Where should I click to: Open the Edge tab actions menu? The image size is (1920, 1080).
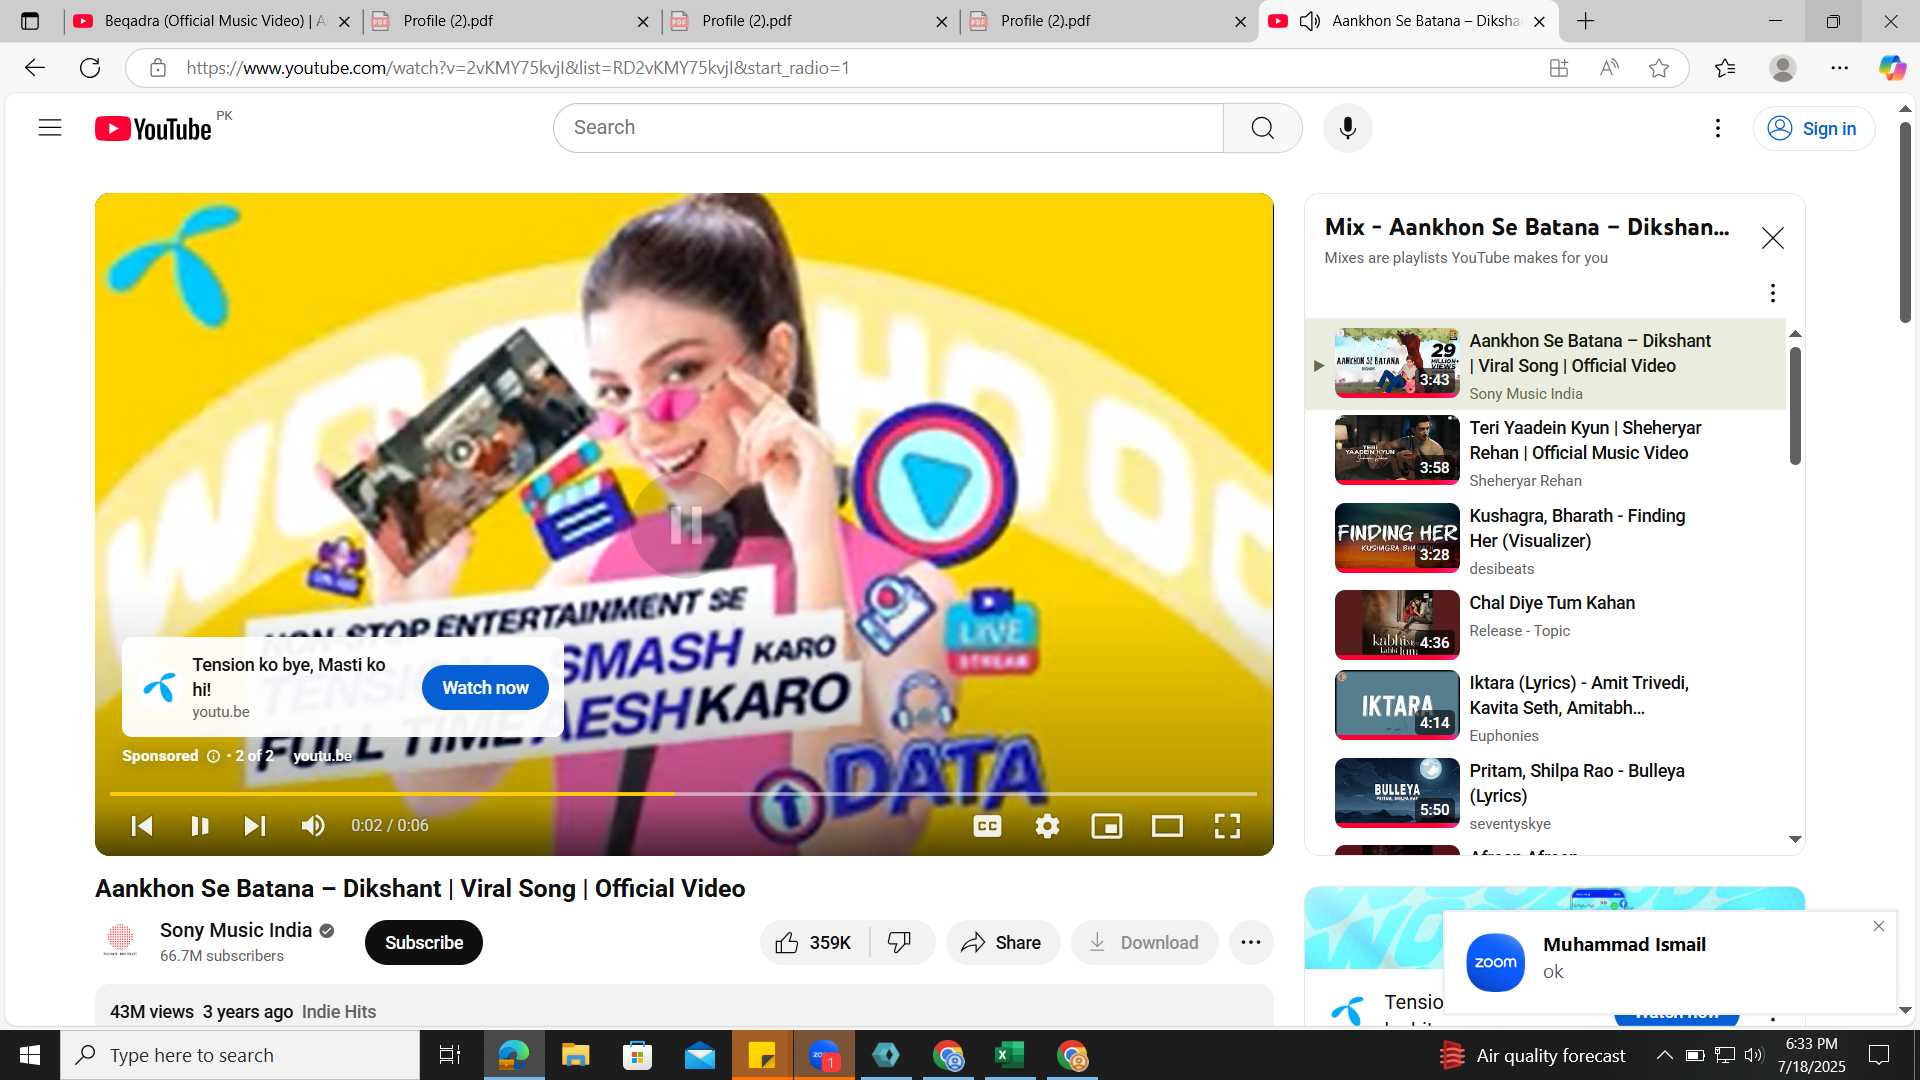(x=30, y=21)
